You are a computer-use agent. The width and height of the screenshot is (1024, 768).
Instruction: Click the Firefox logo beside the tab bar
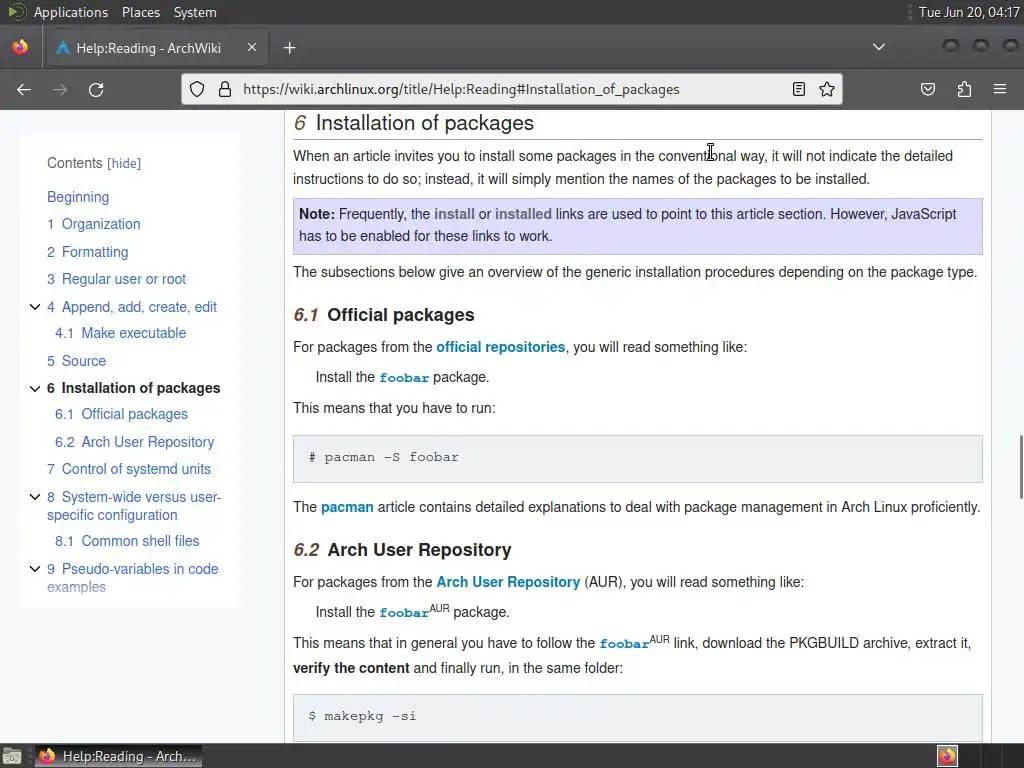pyautogui.click(x=20, y=47)
